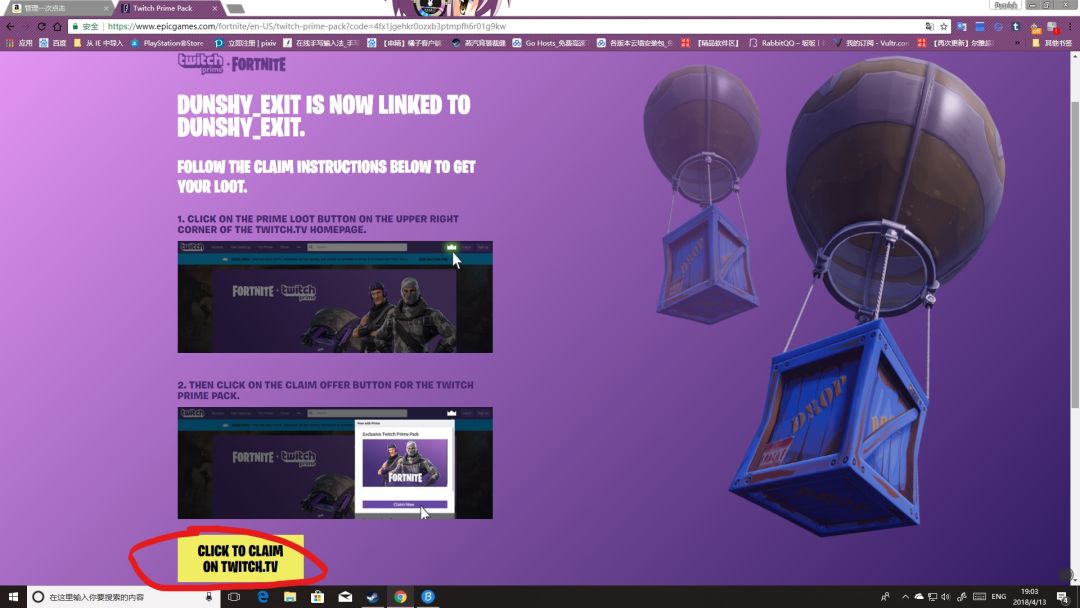Open the pixiv bookmark
The height and width of the screenshot is (608, 1080).
coord(245,43)
